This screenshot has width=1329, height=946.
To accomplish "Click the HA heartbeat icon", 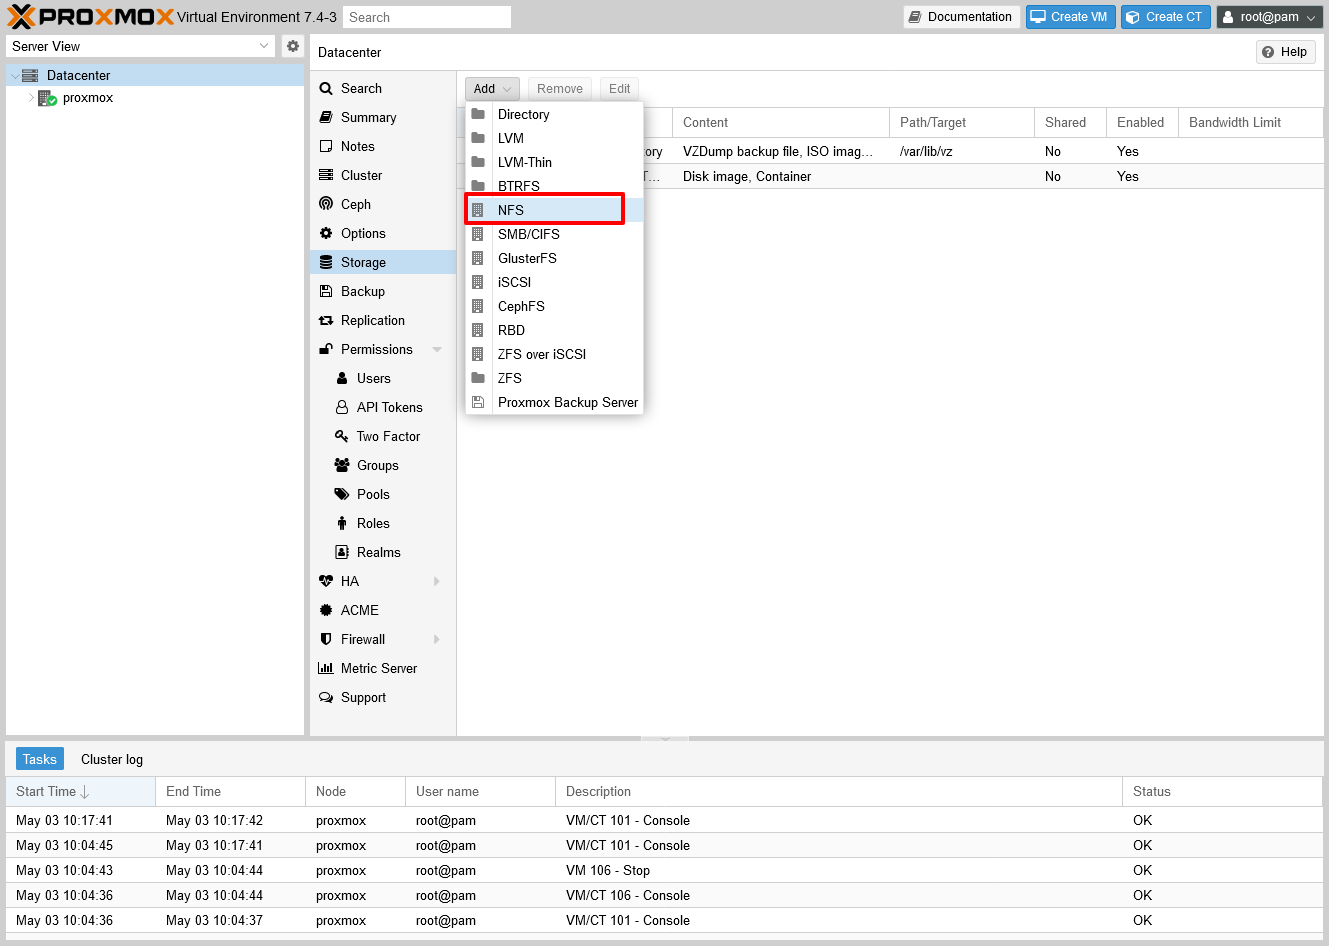I will (x=326, y=581).
